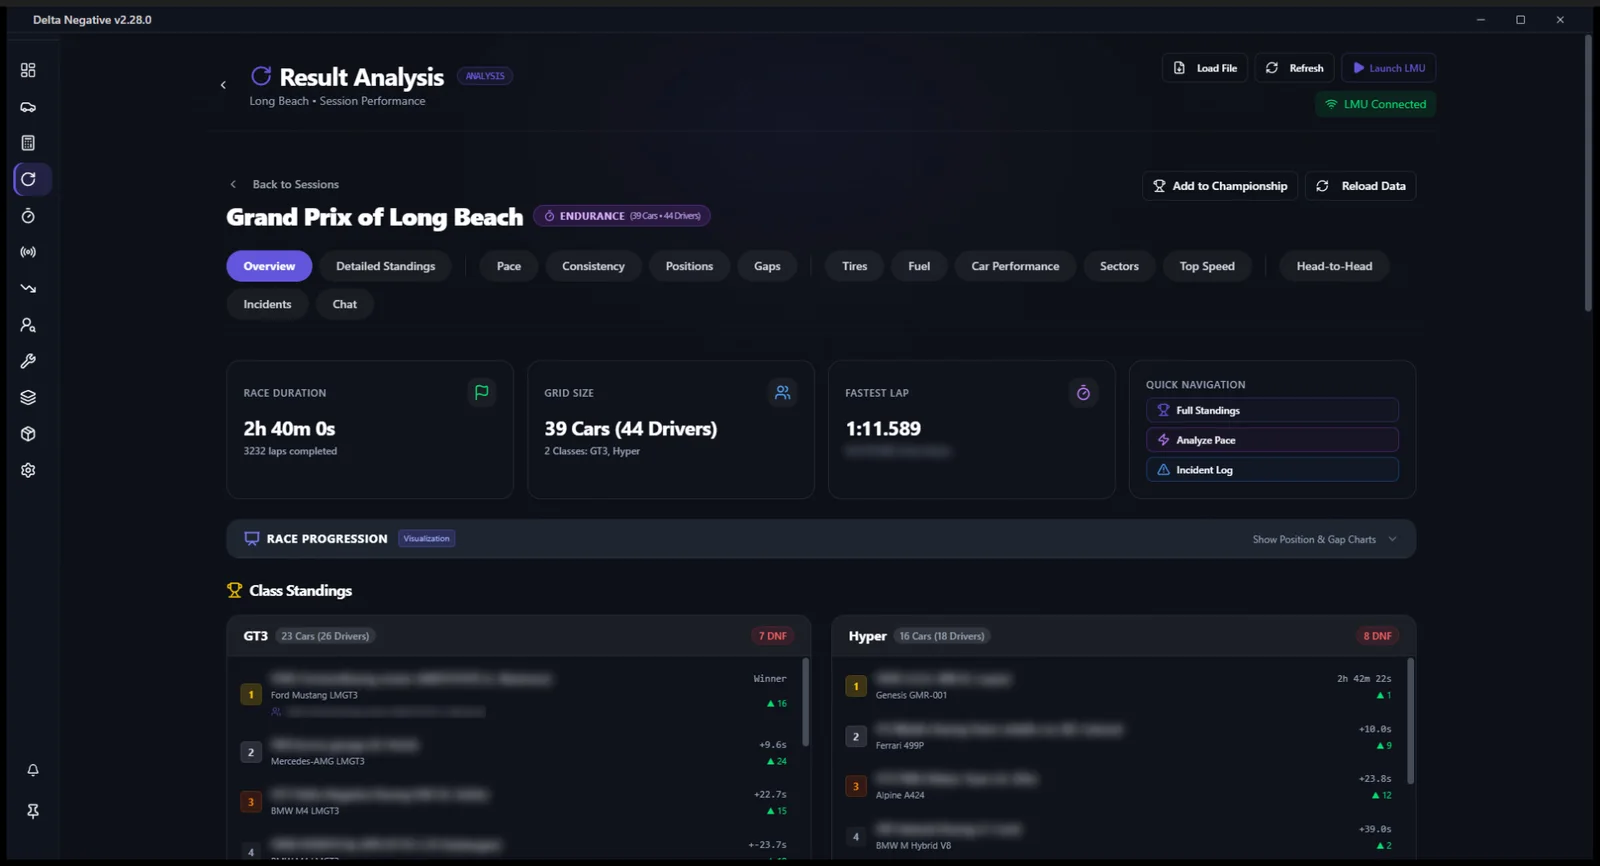Open the car icon in sidebar
This screenshot has height=866, width=1600.
pos(28,107)
